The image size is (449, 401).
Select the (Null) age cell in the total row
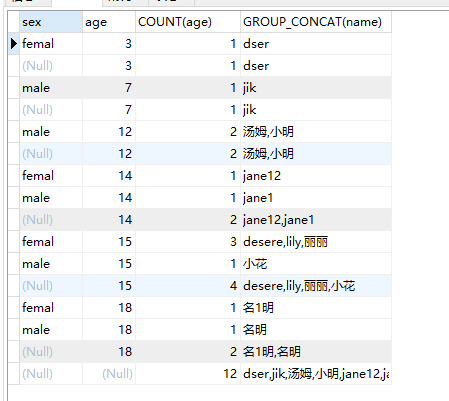click(109, 374)
